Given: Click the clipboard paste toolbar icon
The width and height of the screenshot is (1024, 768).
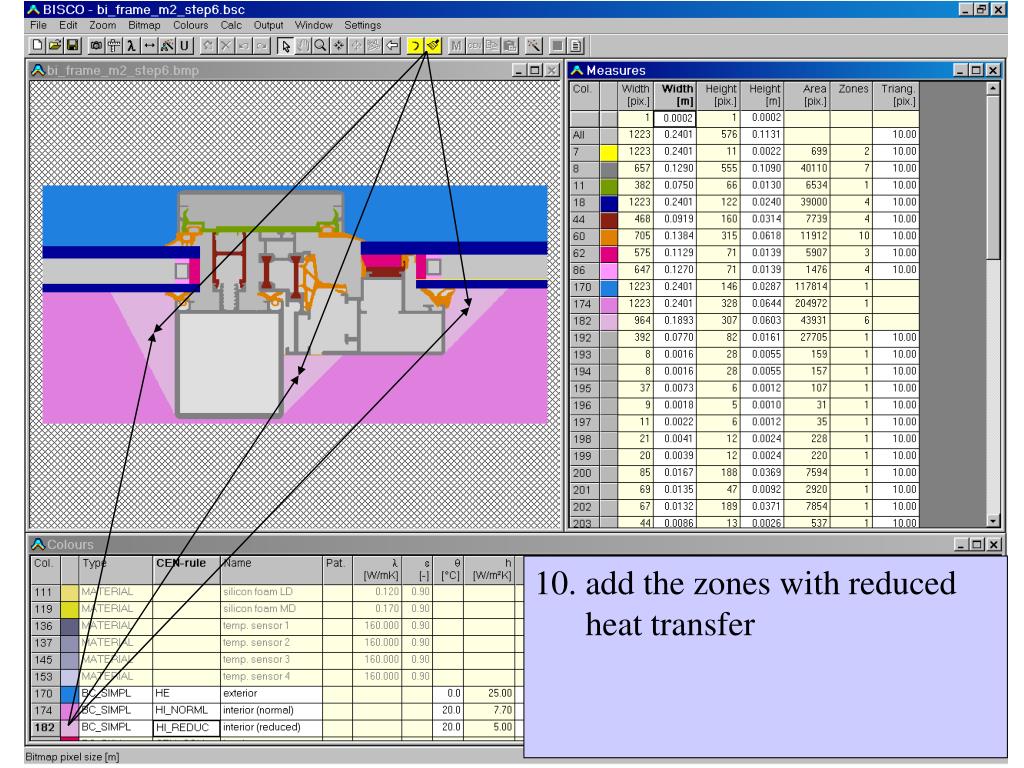Looking at the screenshot, I should click(510, 46).
